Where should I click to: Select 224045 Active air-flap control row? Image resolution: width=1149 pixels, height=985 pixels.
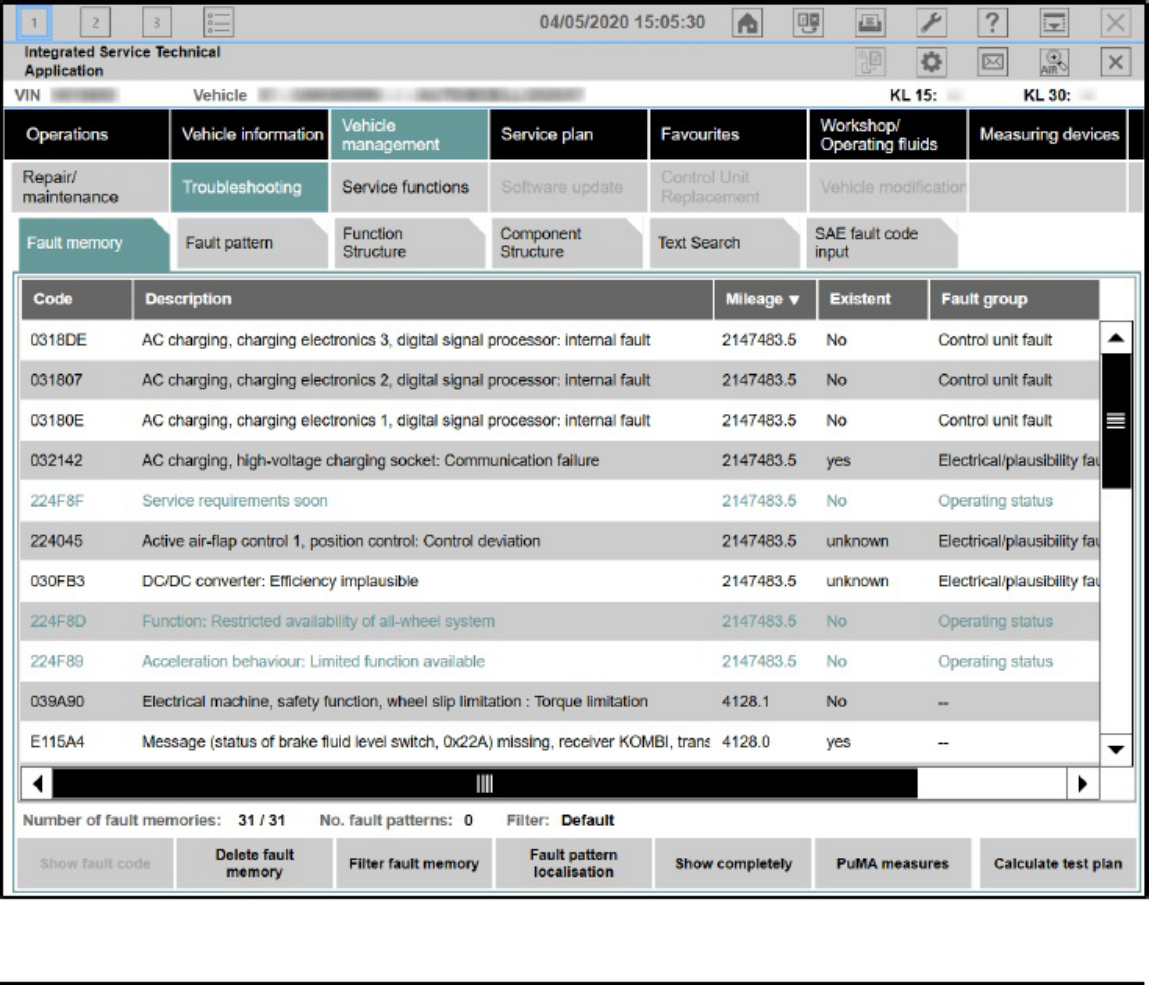[x=560, y=542]
